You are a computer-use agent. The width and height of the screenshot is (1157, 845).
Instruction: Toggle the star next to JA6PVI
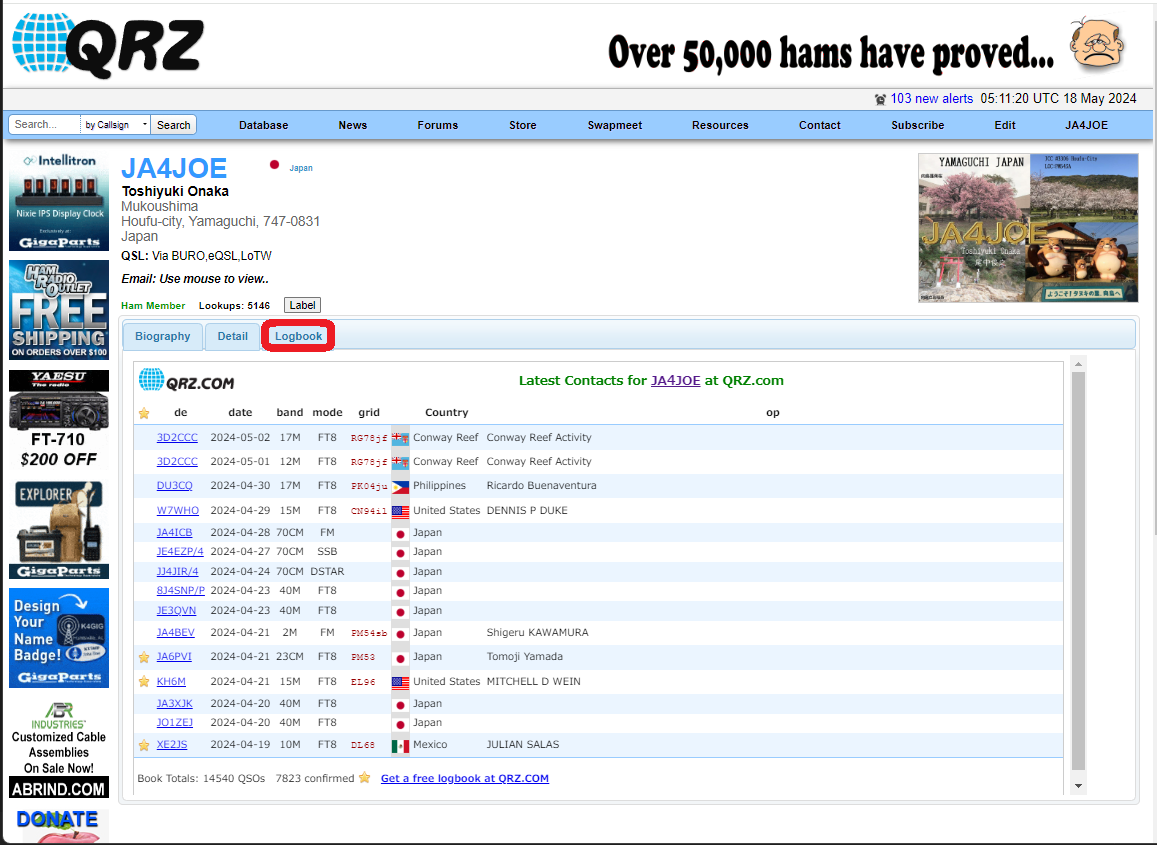(143, 657)
